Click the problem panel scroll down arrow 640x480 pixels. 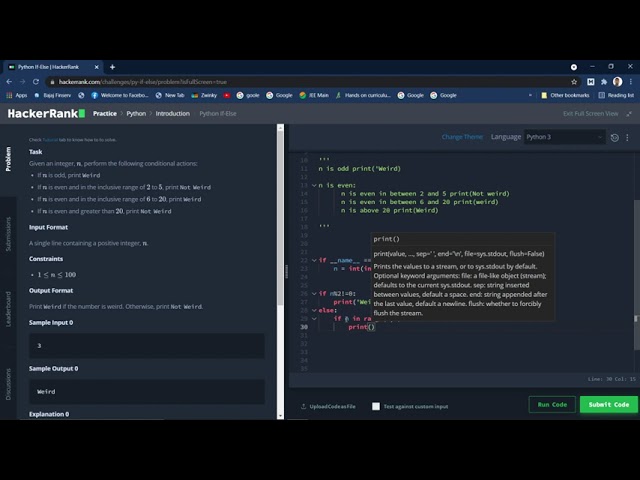(x=280, y=416)
